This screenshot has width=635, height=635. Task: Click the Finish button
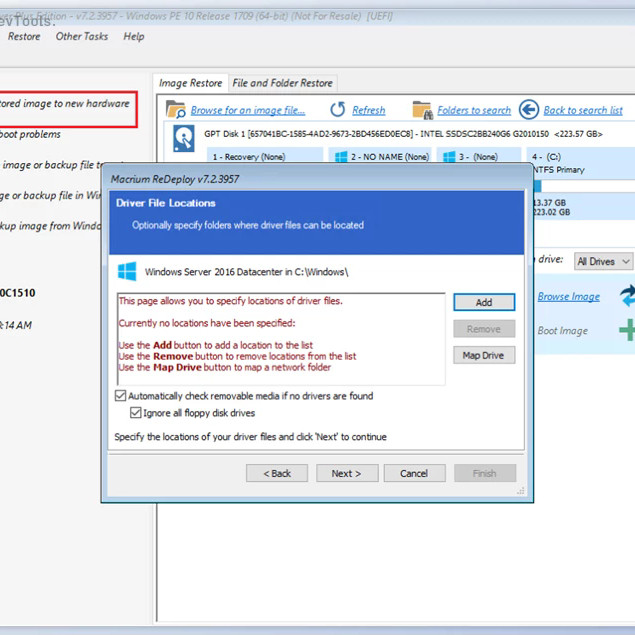(x=485, y=473)
